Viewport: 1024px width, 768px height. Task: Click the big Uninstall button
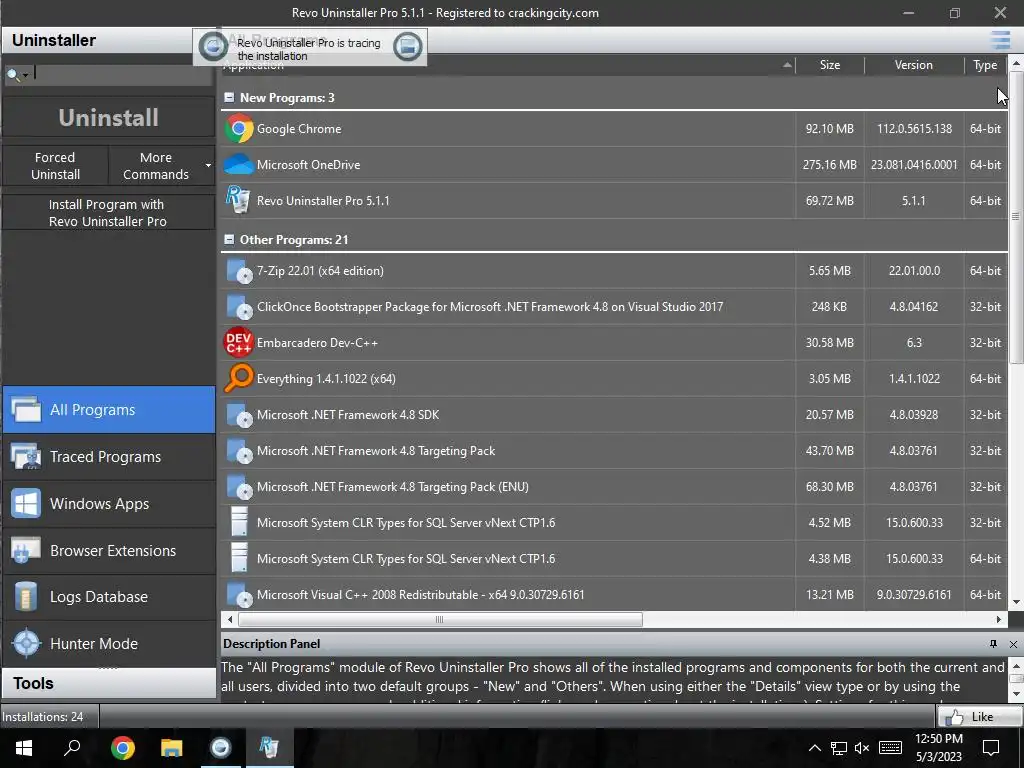tap(108, 118)
